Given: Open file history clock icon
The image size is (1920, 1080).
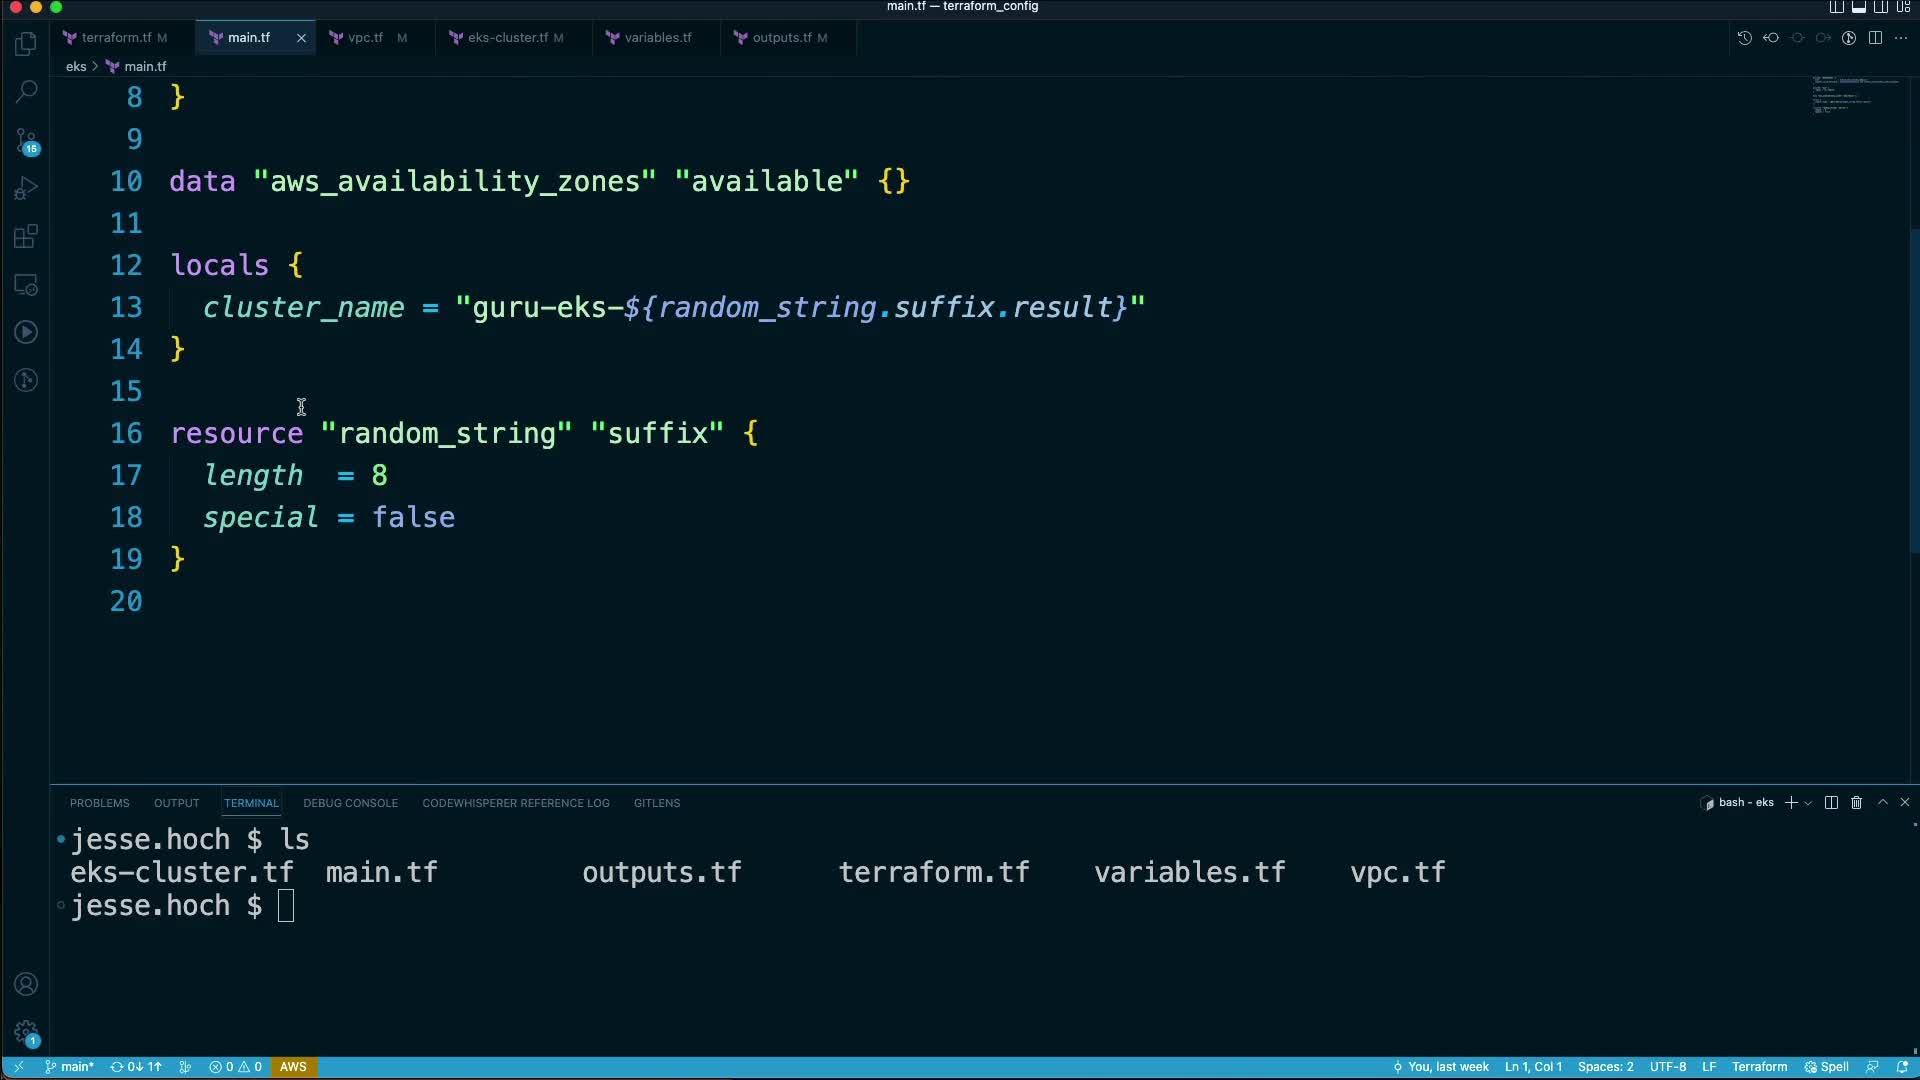Looking at the screenshot, I should (x=1744, y=38).
